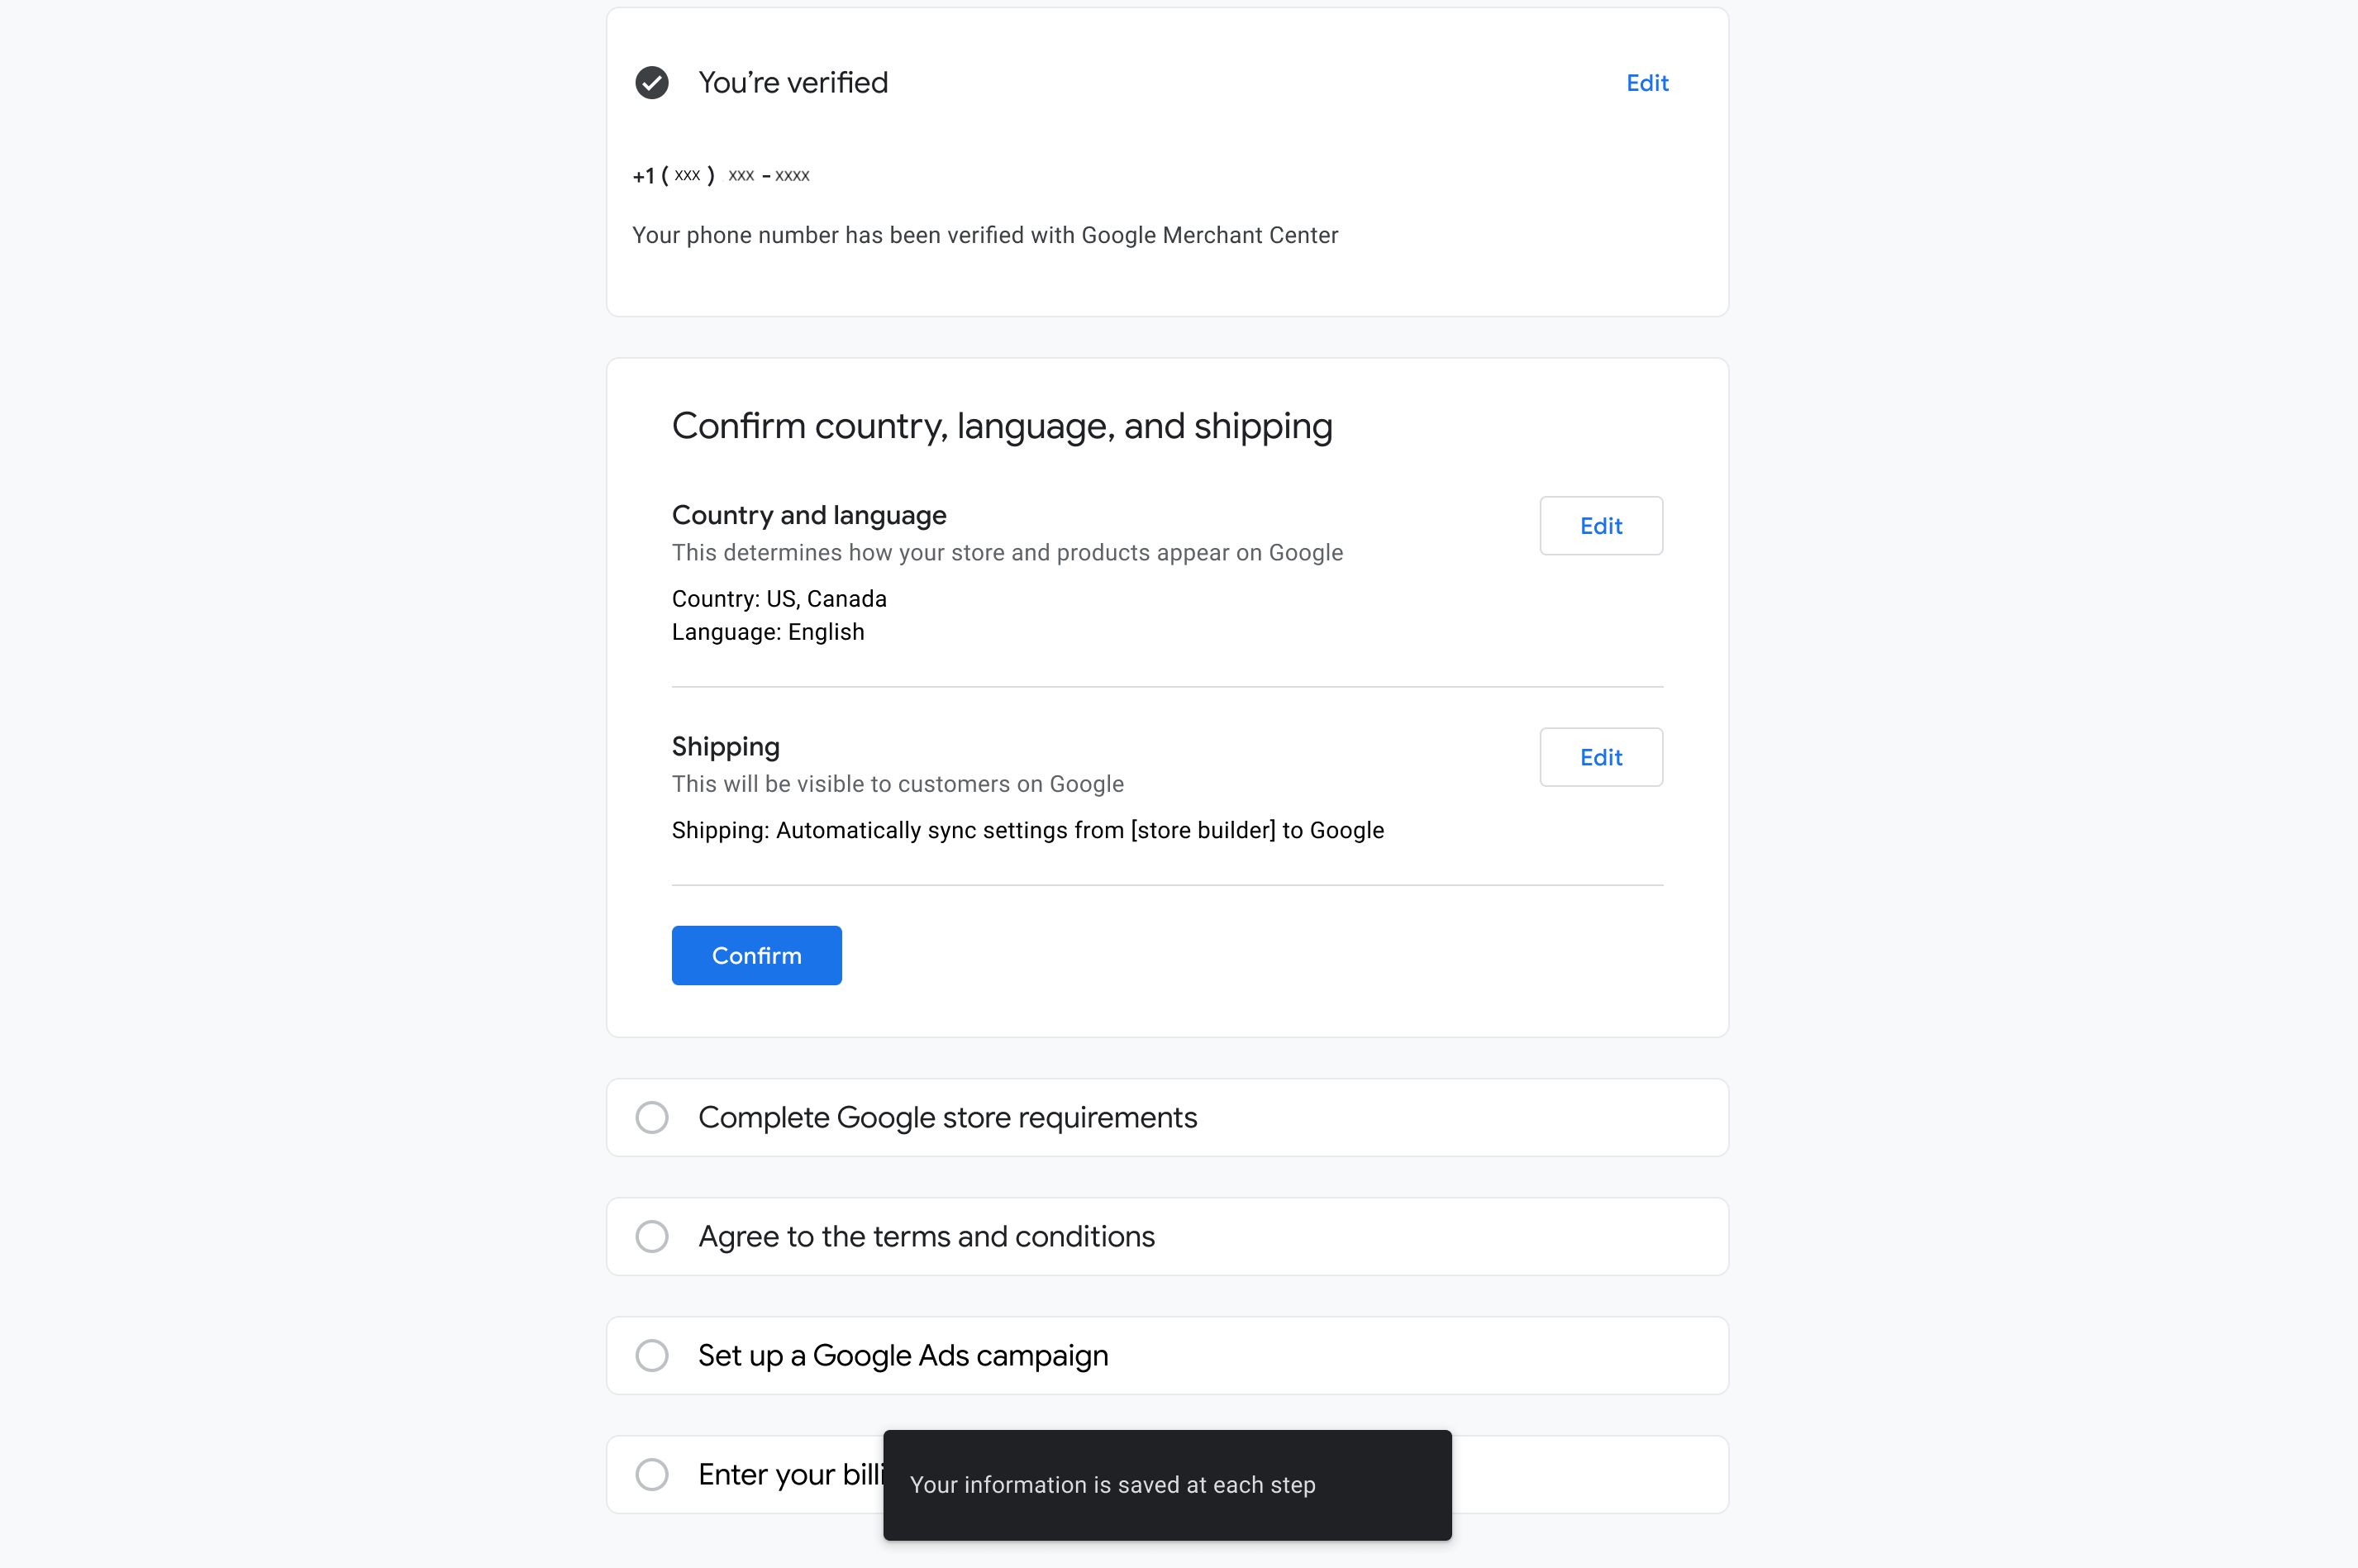Click the You're verified heading
2358x1568 pixels.
[793, 83]
